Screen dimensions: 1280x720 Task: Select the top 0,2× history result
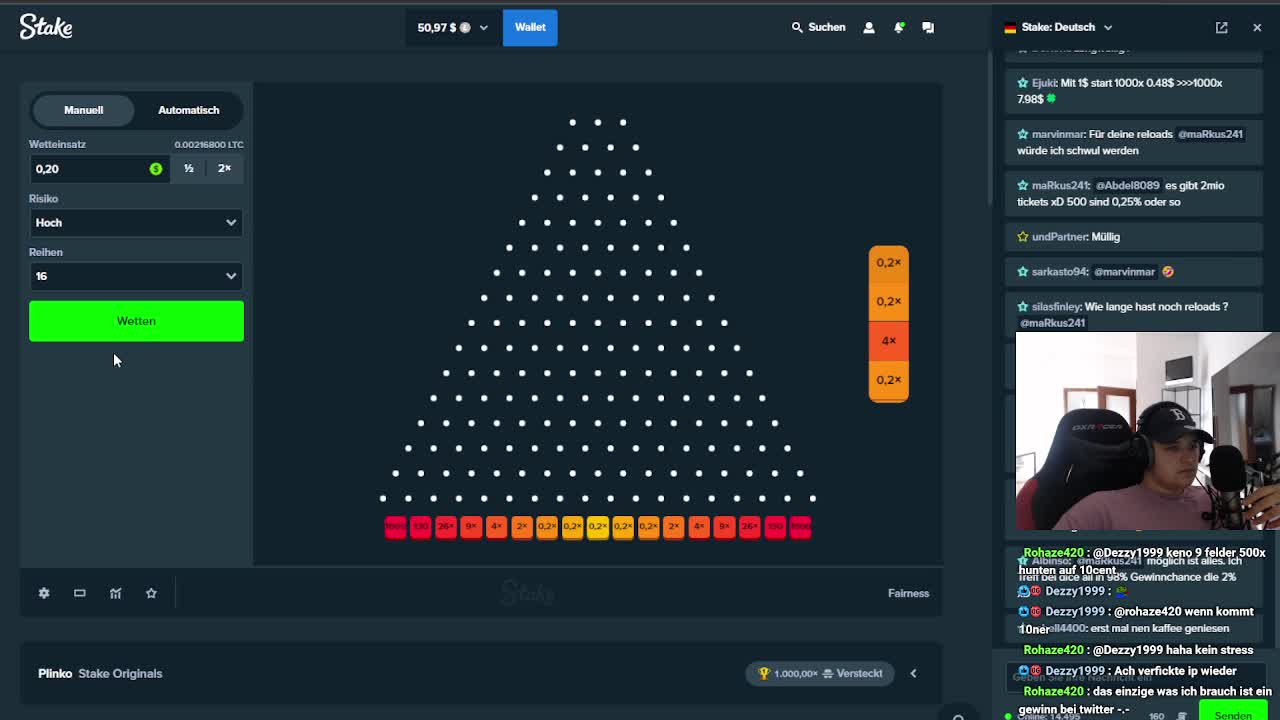pos(889,262)
